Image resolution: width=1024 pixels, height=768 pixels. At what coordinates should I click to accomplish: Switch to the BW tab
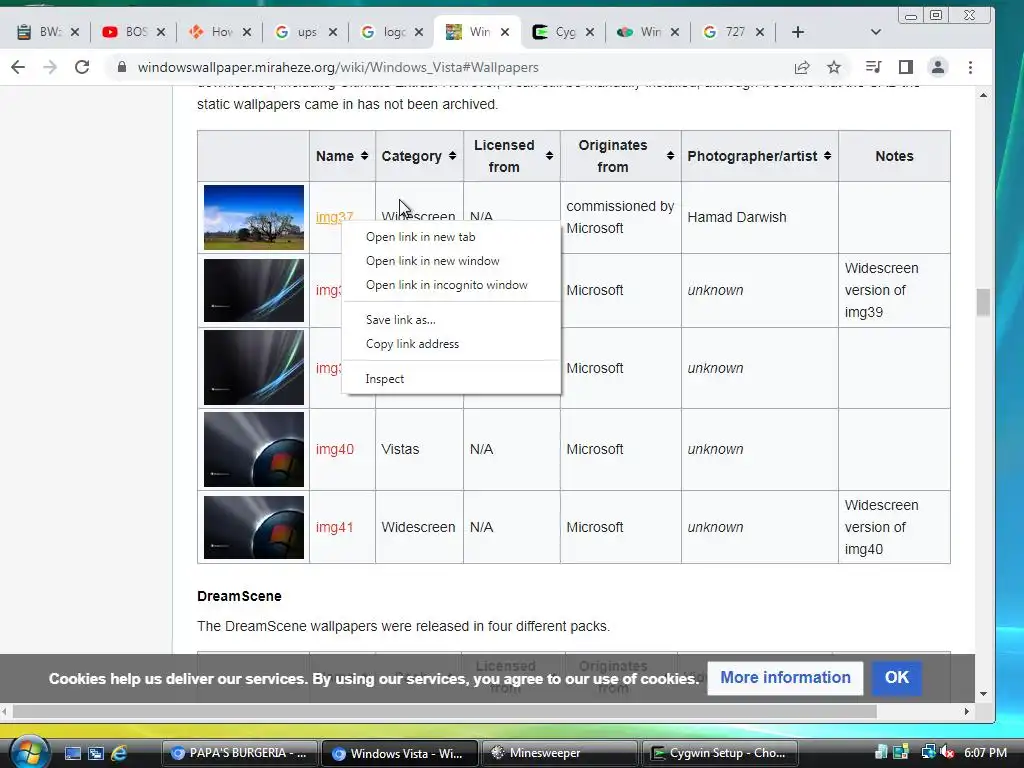[39, 32]
